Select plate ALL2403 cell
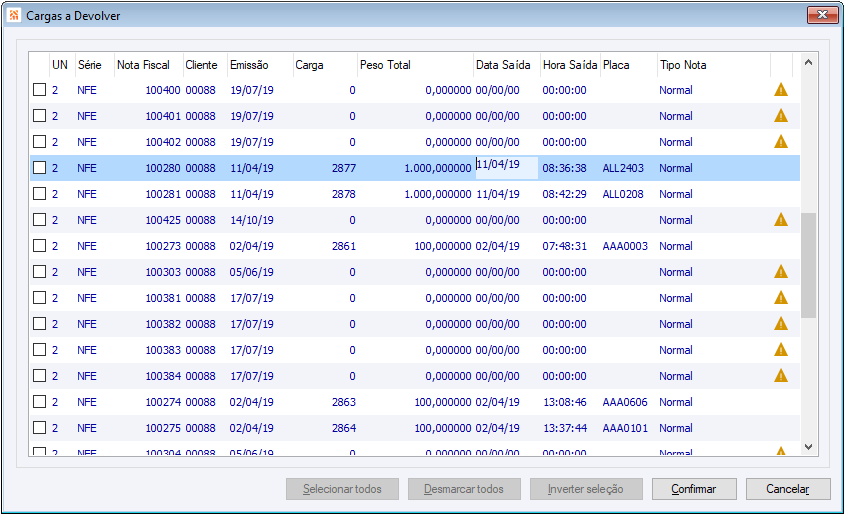The width and height of the screenshot is (845, 515). click(x=623, y=168)
